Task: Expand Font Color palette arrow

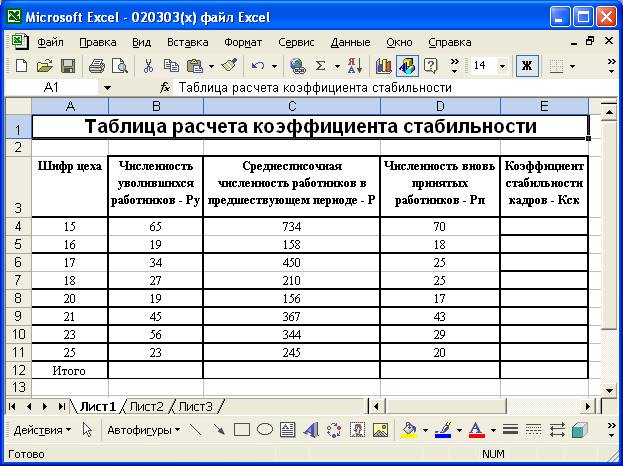Action: click(493, 430)
